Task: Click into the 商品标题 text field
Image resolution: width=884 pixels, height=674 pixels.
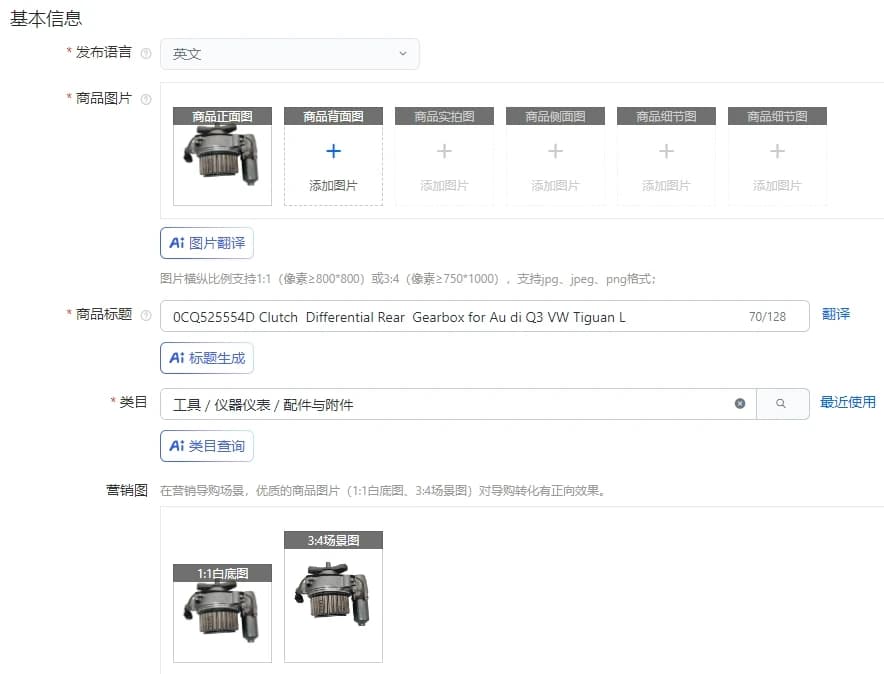Action: click(x=485, y=316)
